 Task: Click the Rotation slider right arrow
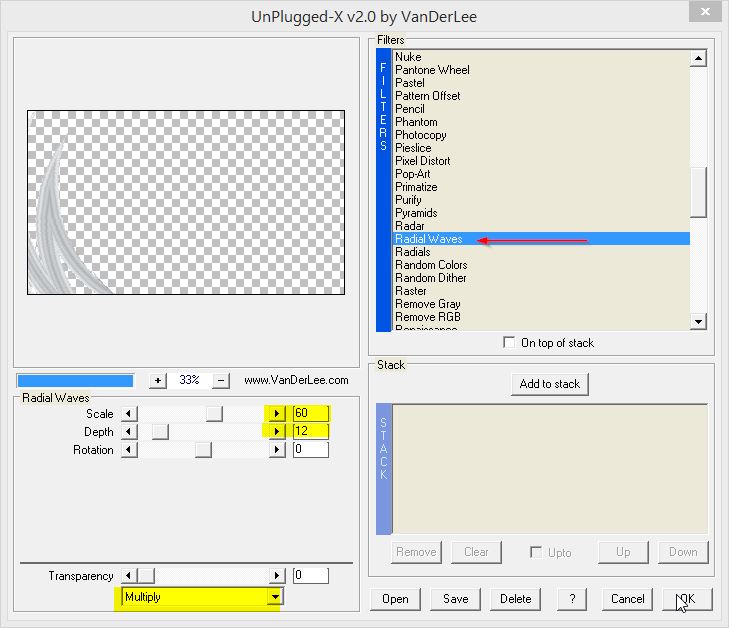pos(277,450)
